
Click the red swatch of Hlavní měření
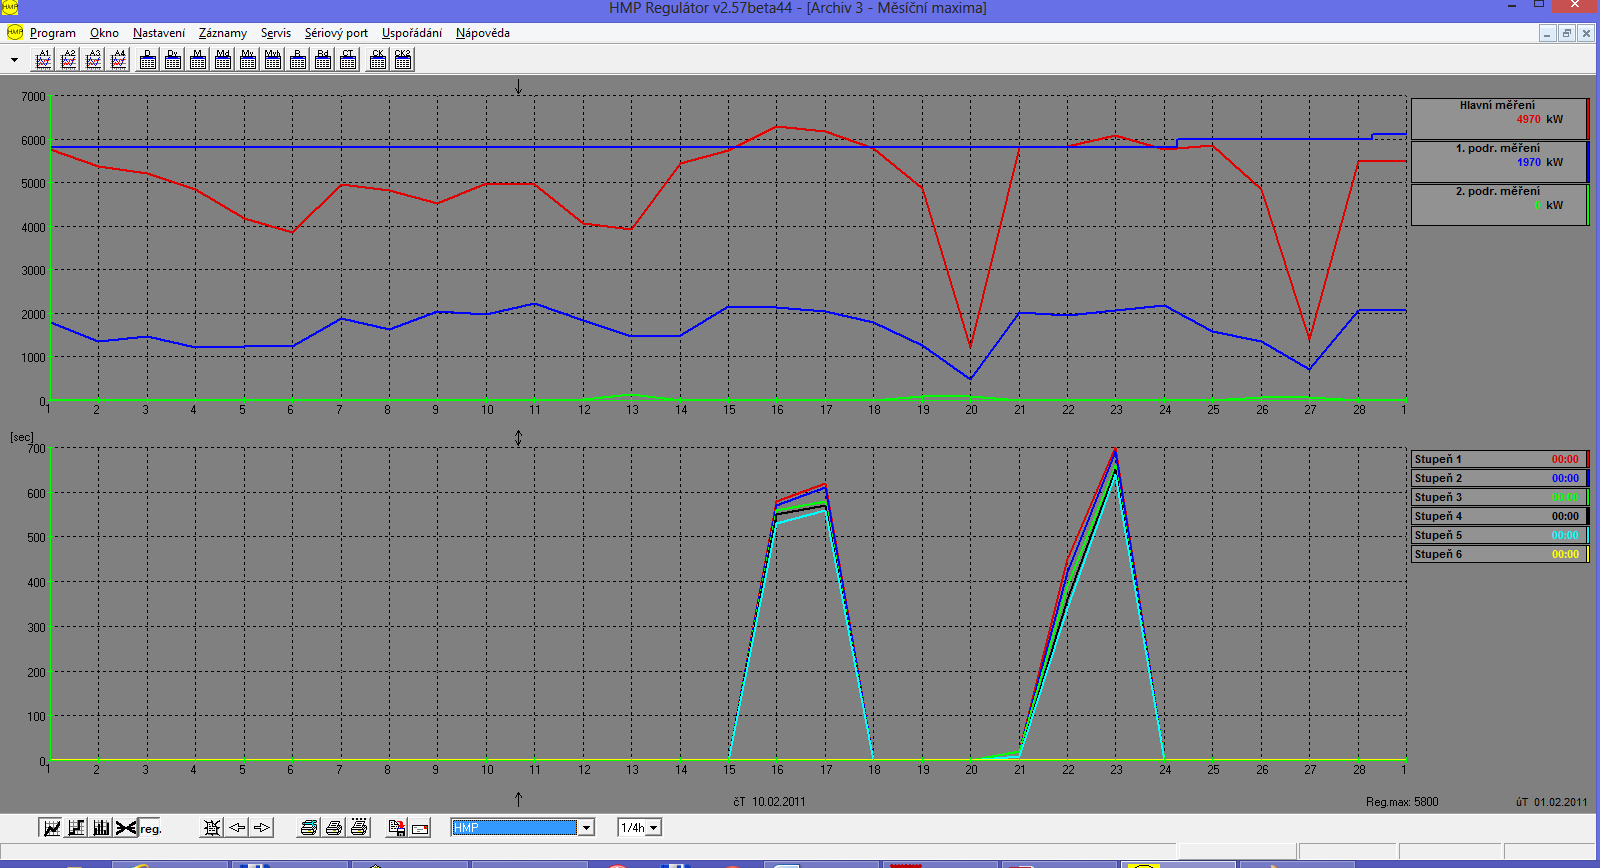tap(1588, 118)
